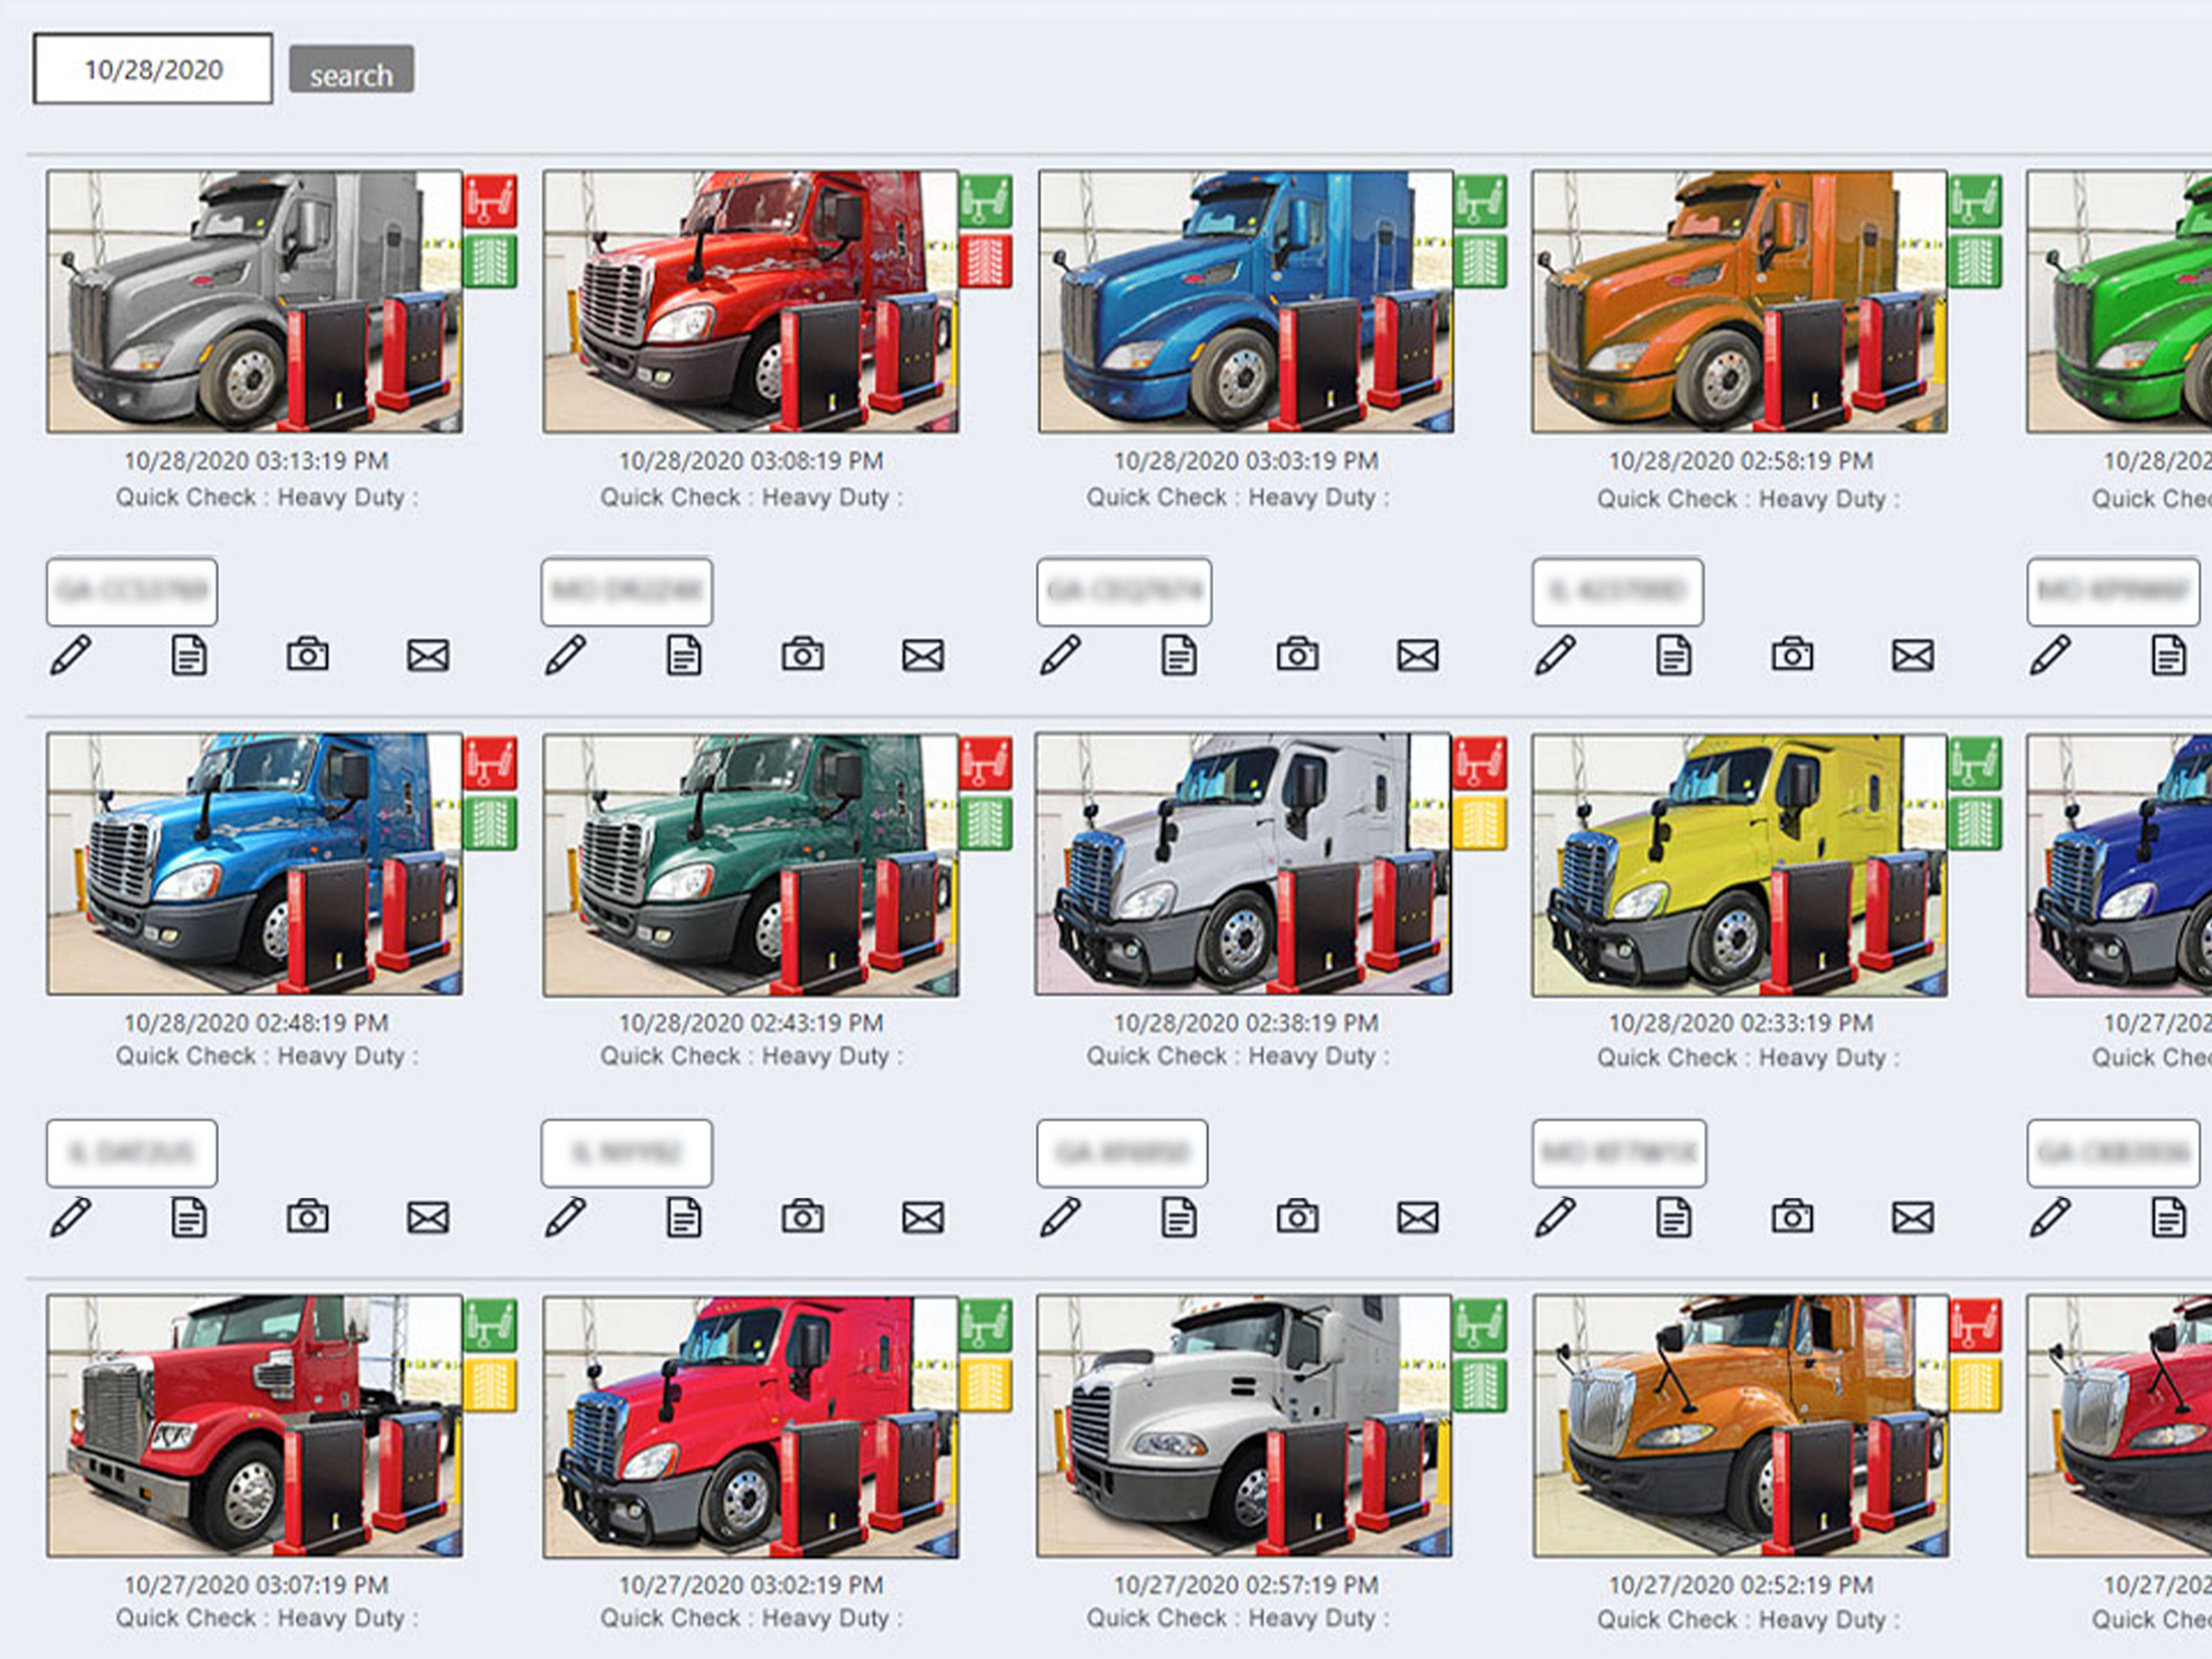The height and width of the screenshot is (1659, 2212).
Task: Edit the 03:13:19 PM record with pencil icon
Action: click(x=71, y=656)
